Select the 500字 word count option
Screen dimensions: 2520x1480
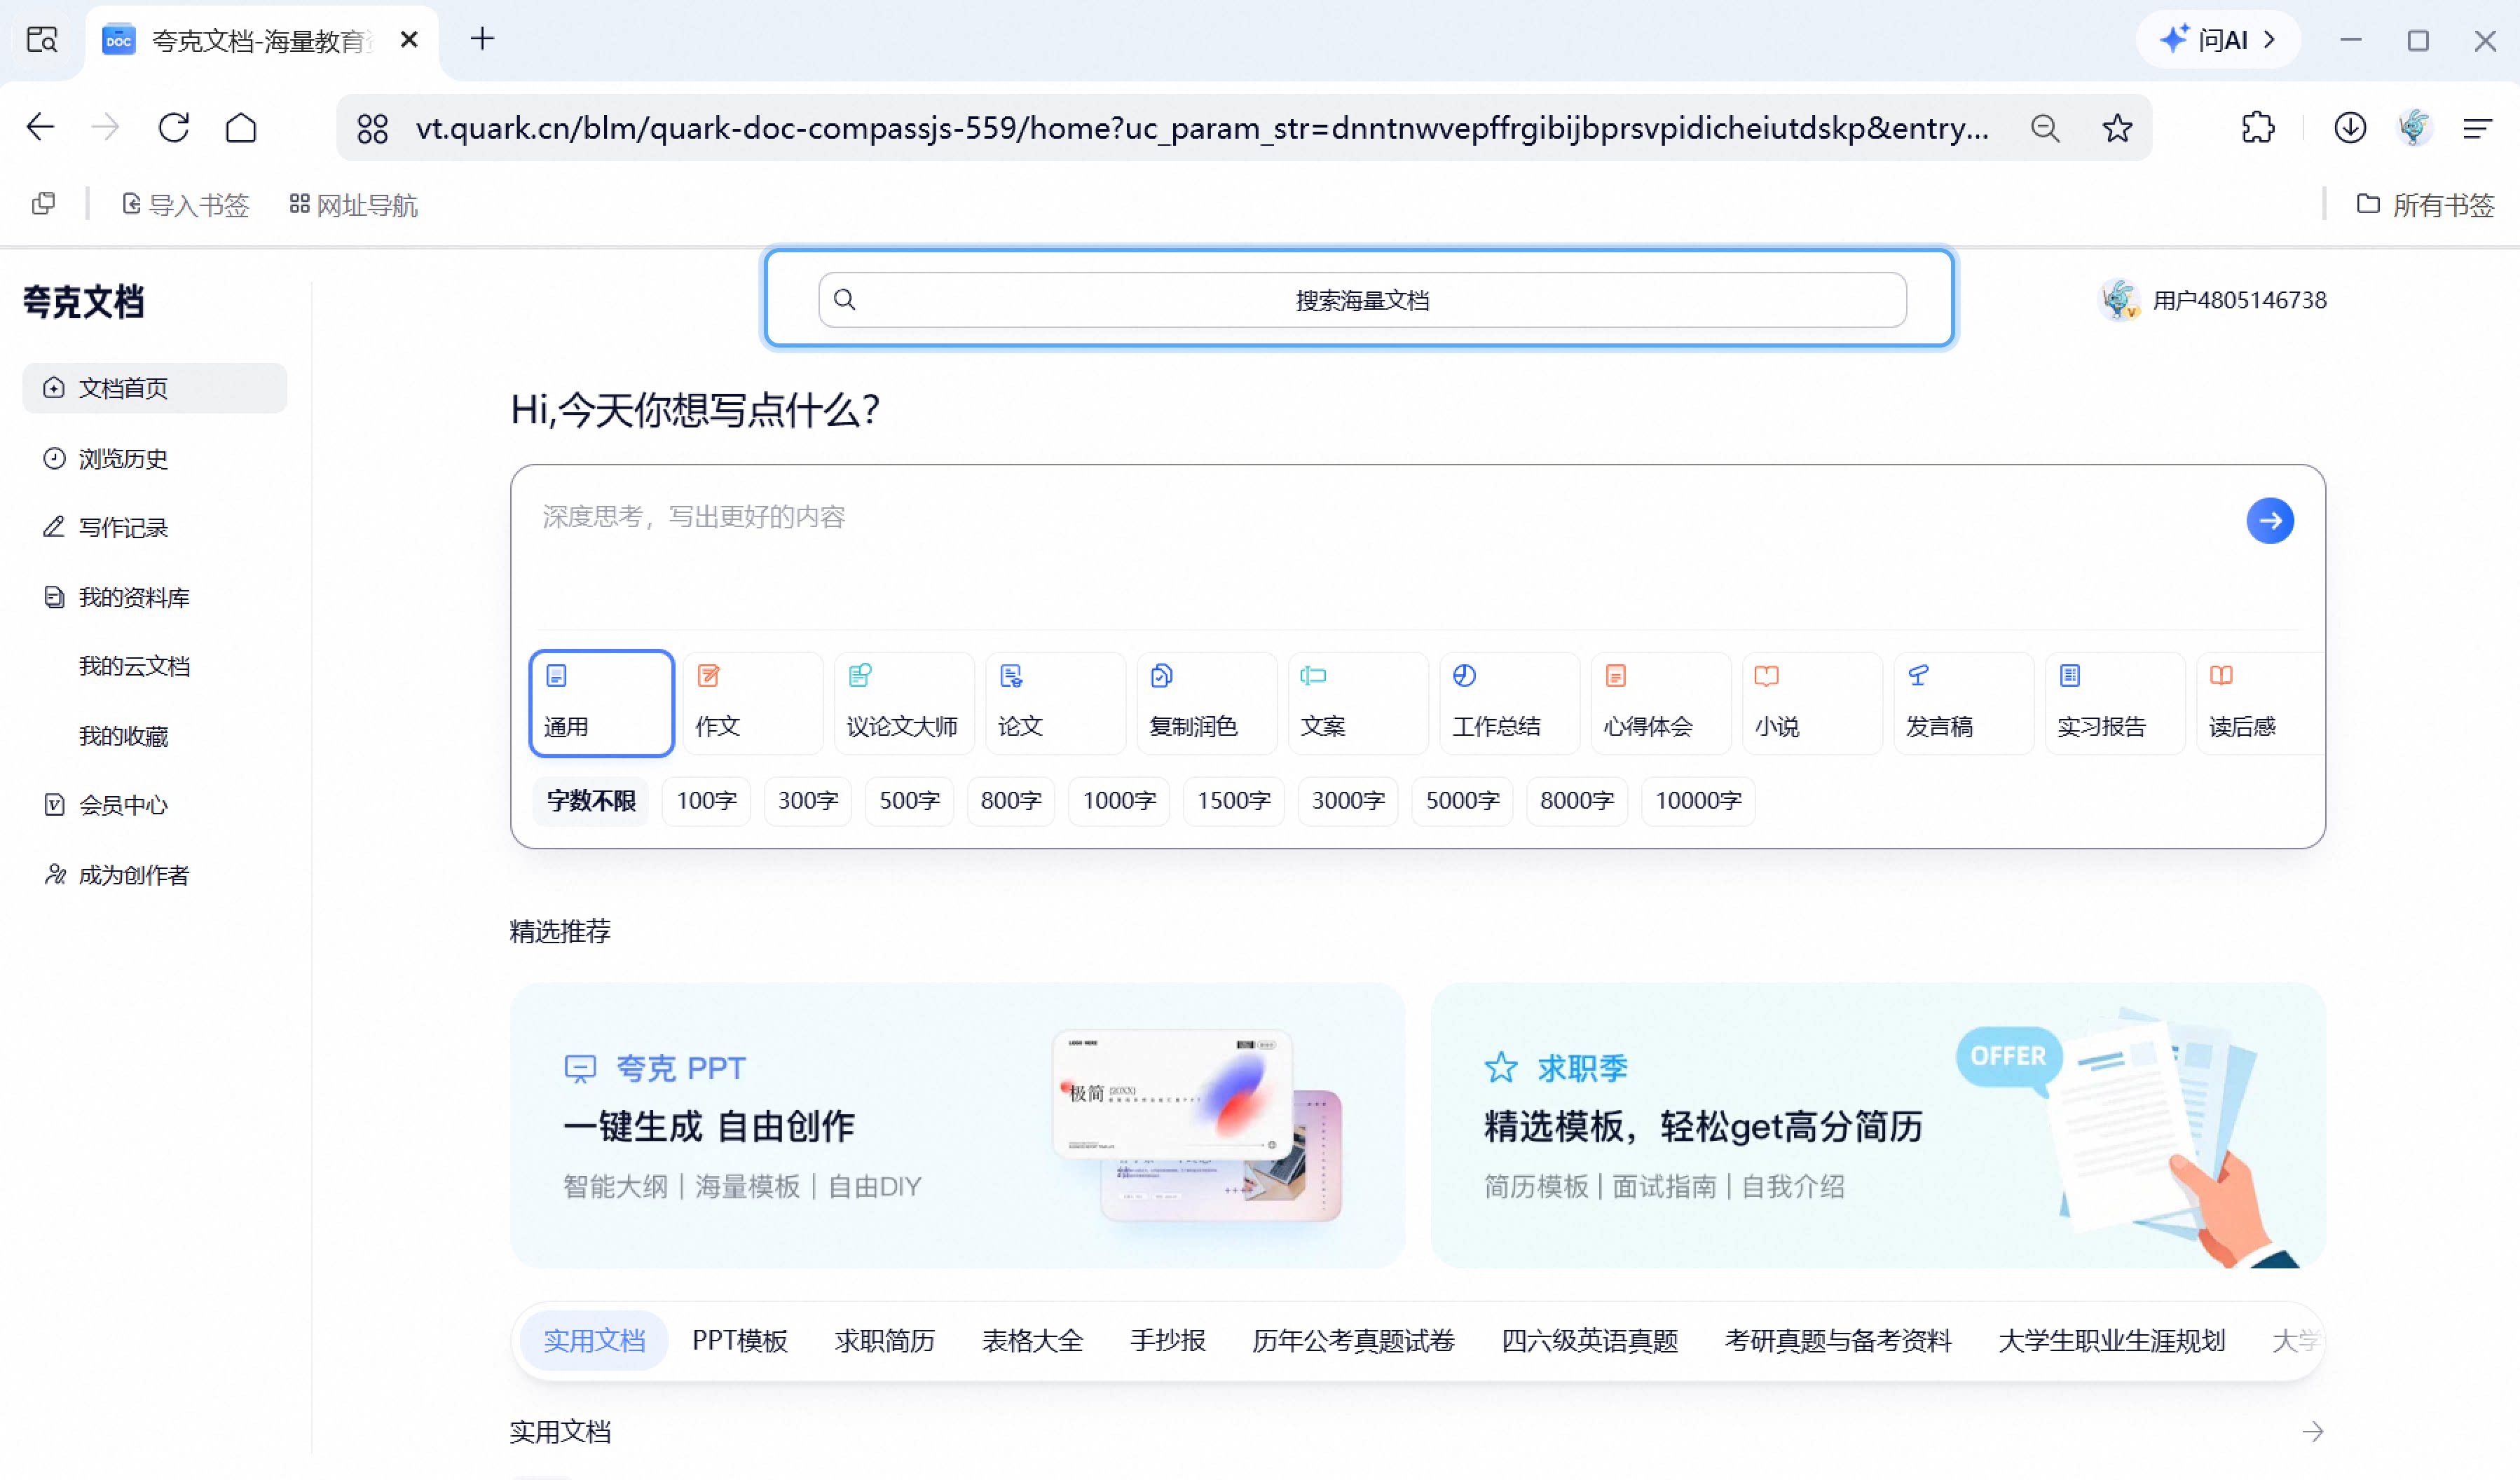(x=909, y=801)
